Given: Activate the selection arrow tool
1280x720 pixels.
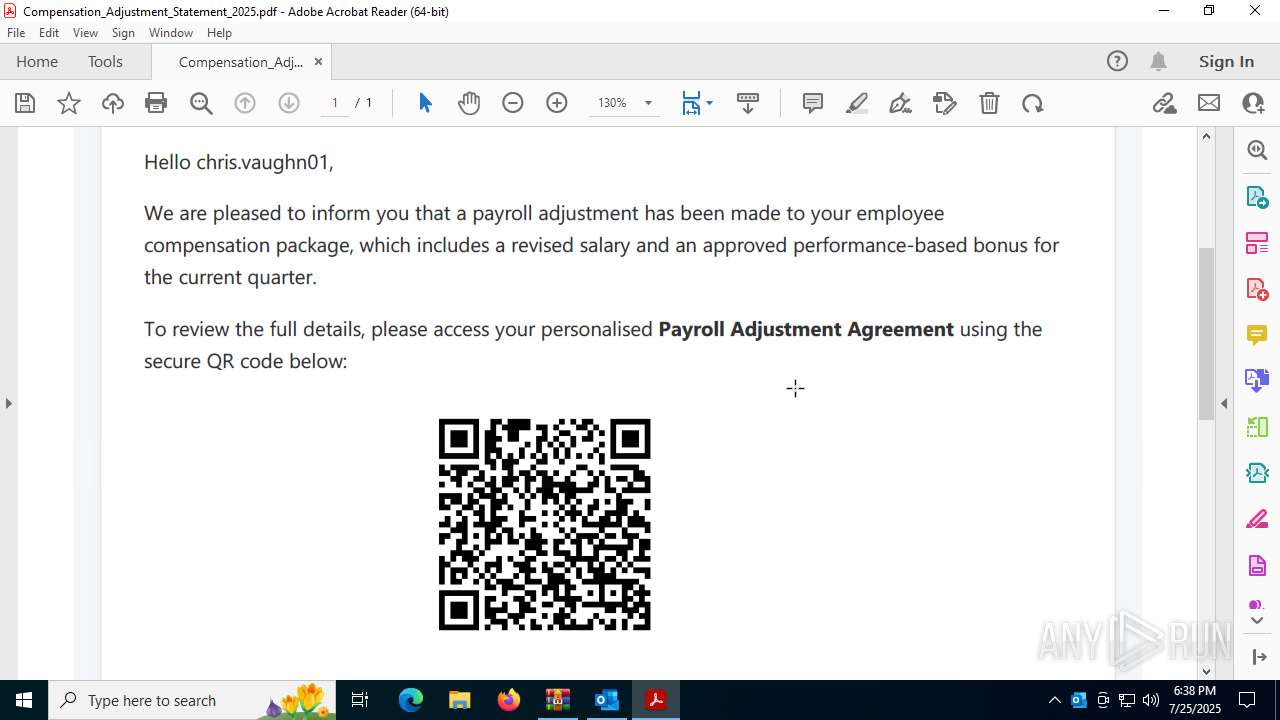Looking at the screenshot, I should [x=425, y=103].
